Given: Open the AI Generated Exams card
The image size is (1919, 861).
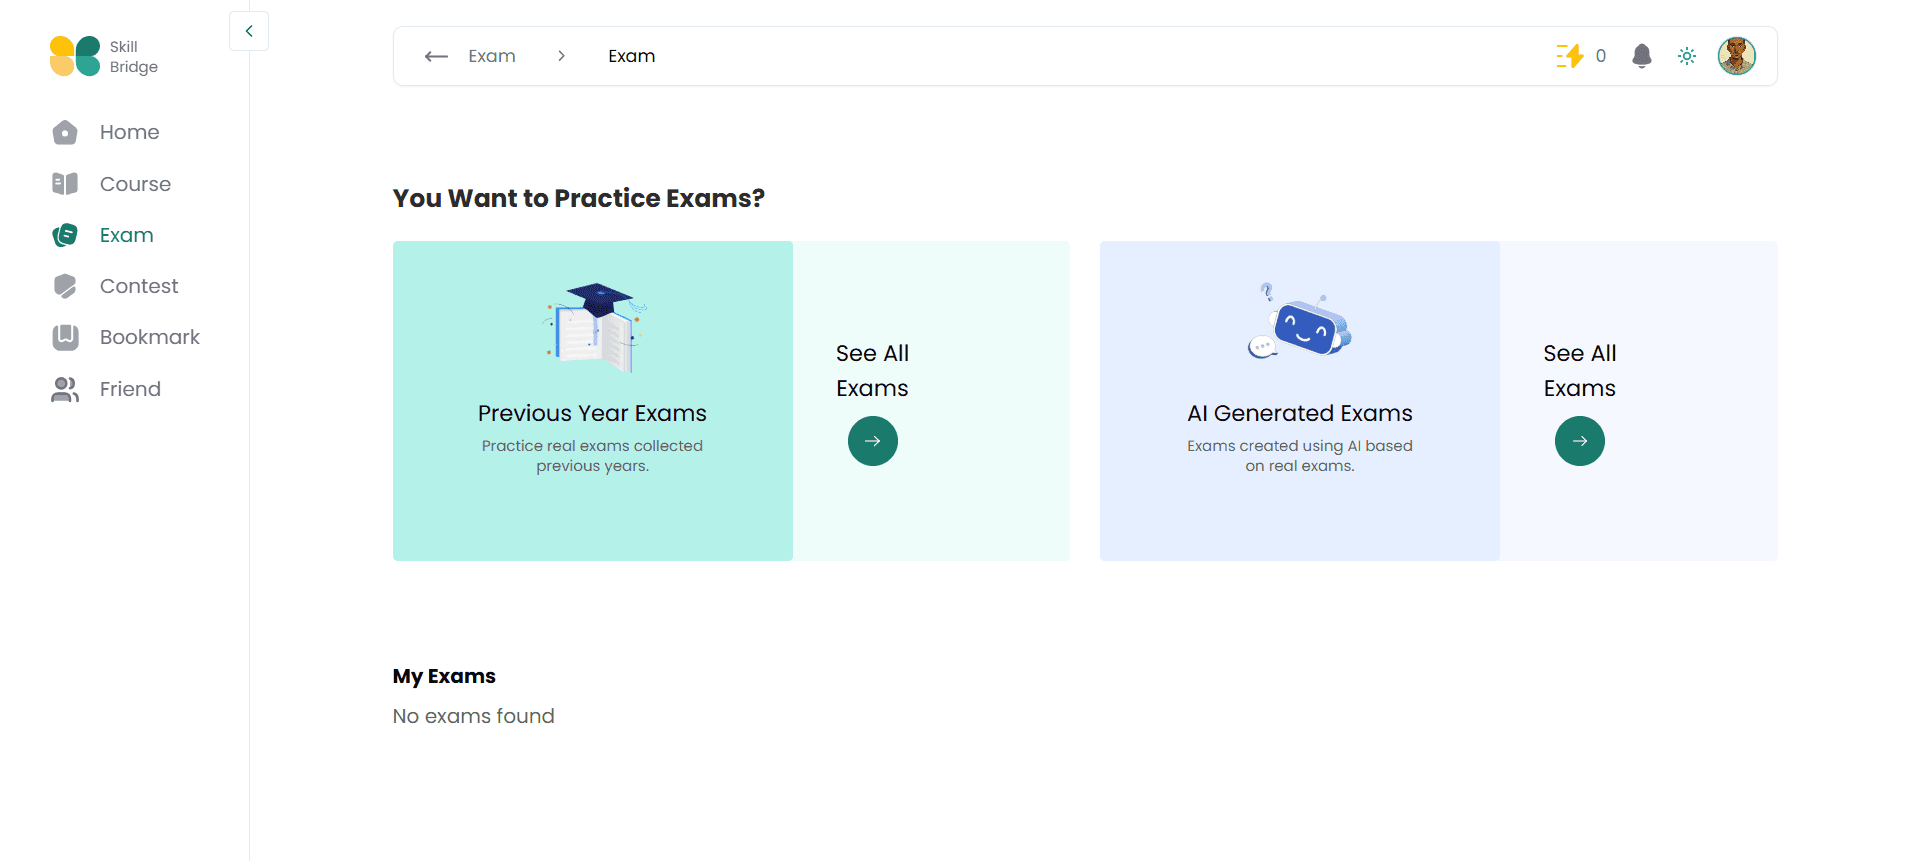Looking at the screenshot, I should pos(1300,401).
